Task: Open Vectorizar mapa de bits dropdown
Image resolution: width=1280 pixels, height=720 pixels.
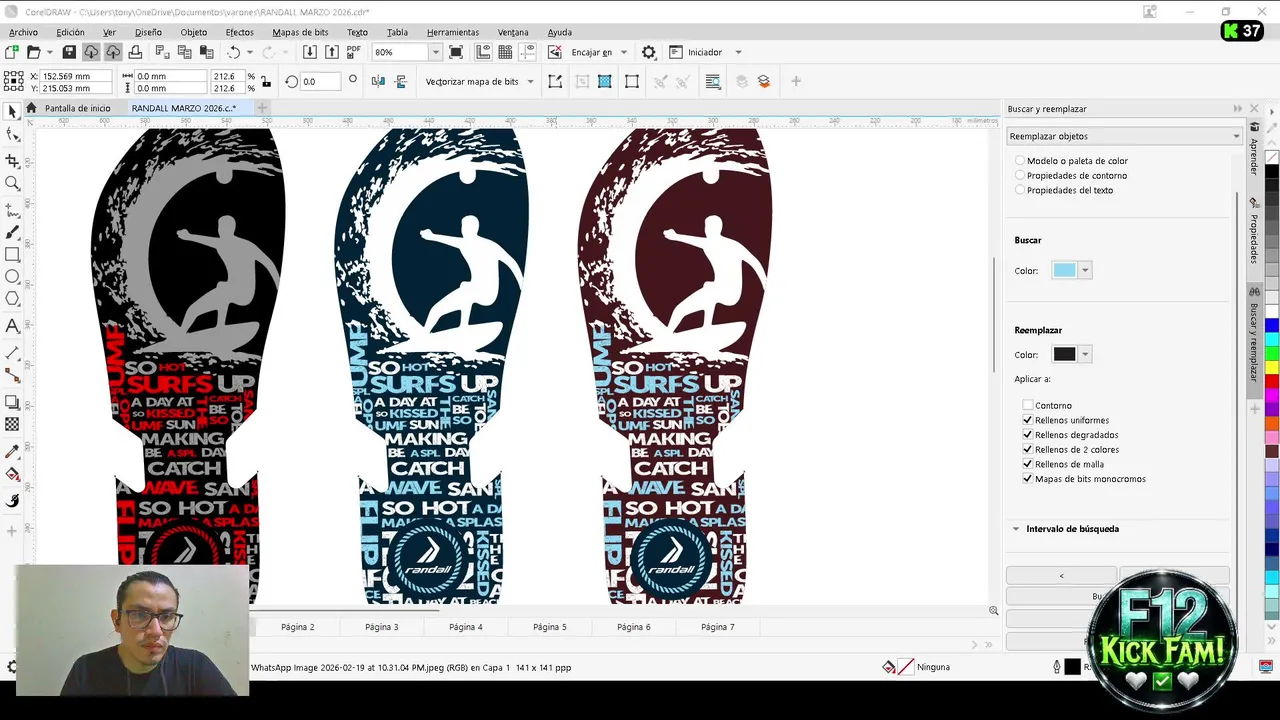Action: pyautogui.click(x=530, y=81)
